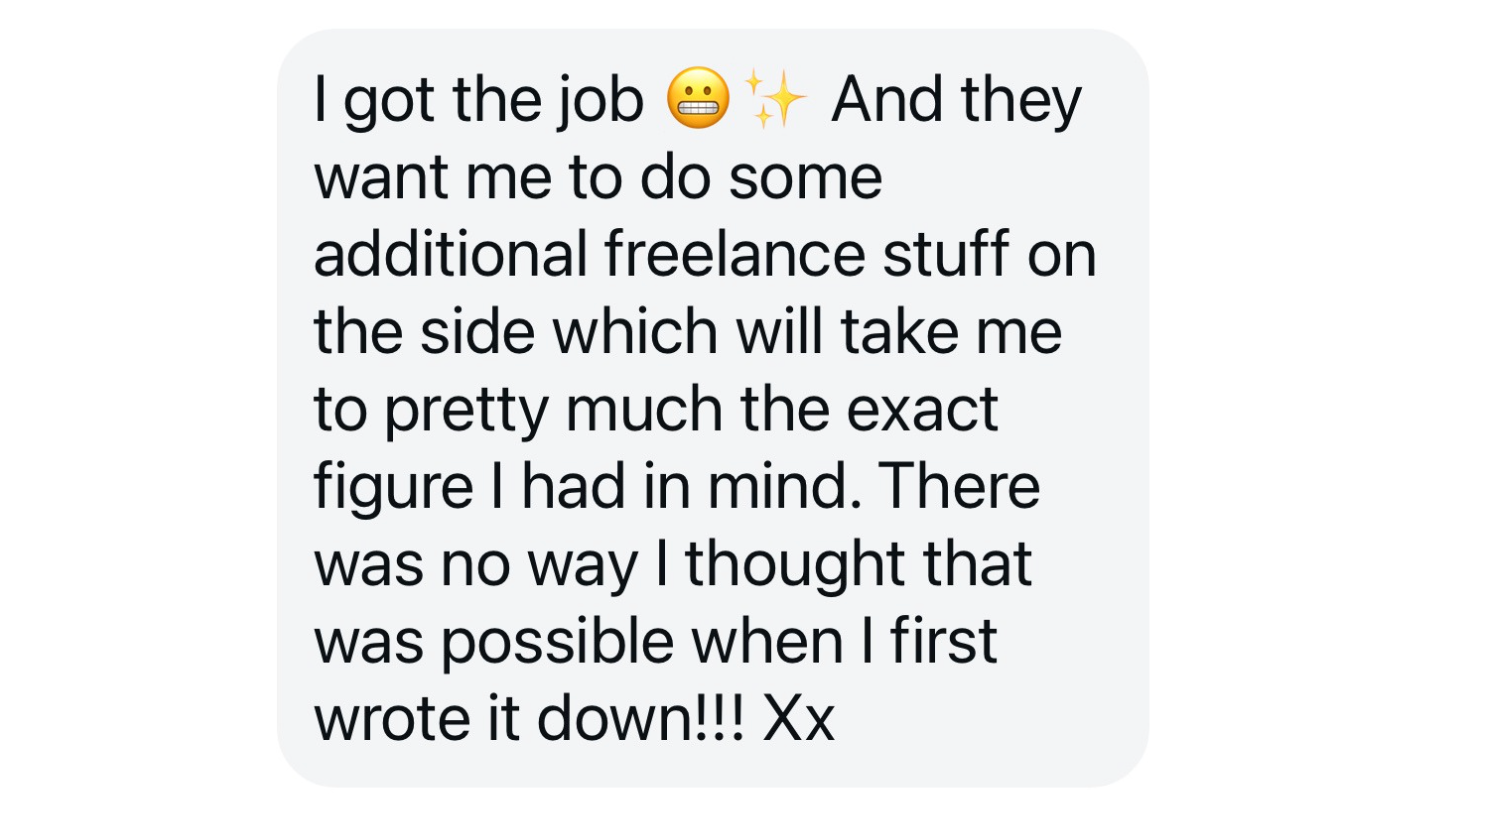This screenshot has height=816, width=1504.
Task: Click the words "And they" after the emojis
Action: 956,102
